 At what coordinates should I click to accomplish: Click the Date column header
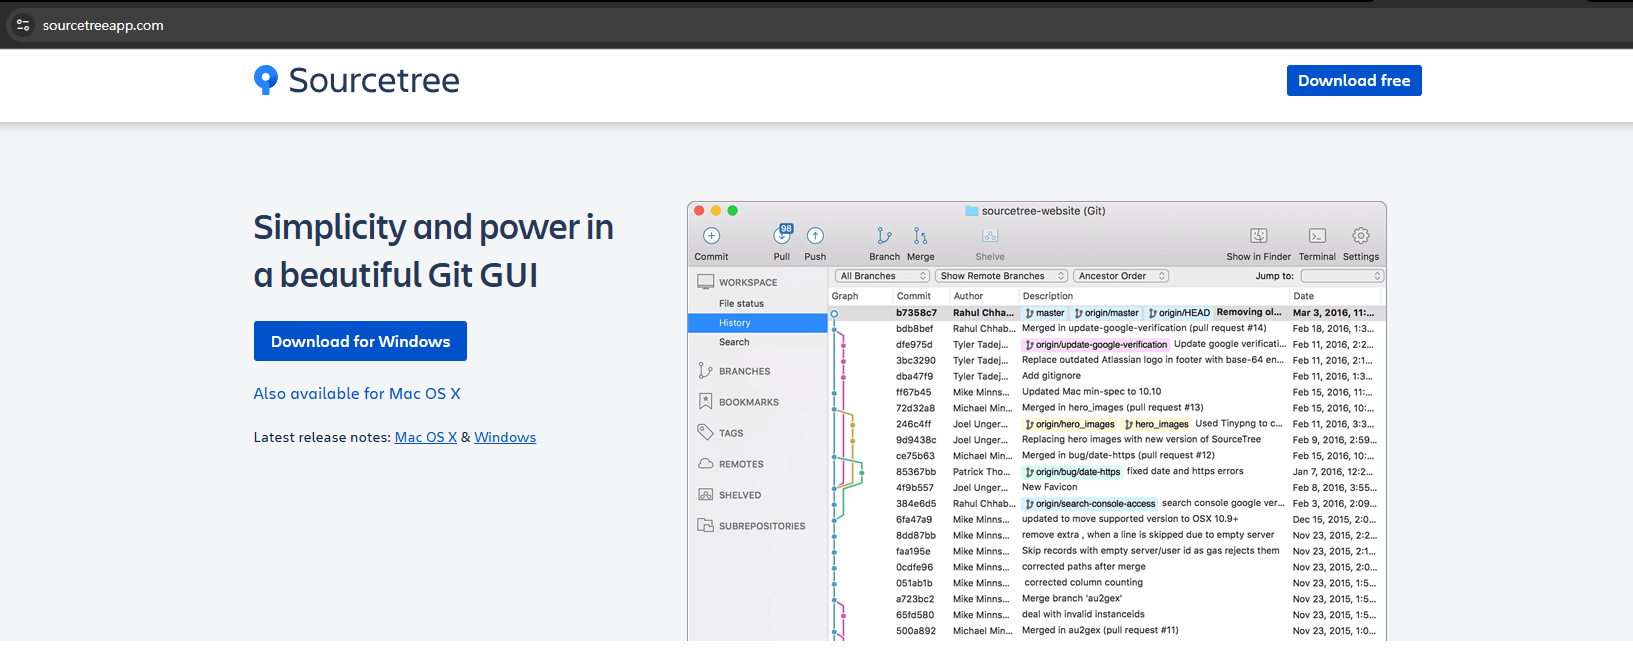[1303, 296]
